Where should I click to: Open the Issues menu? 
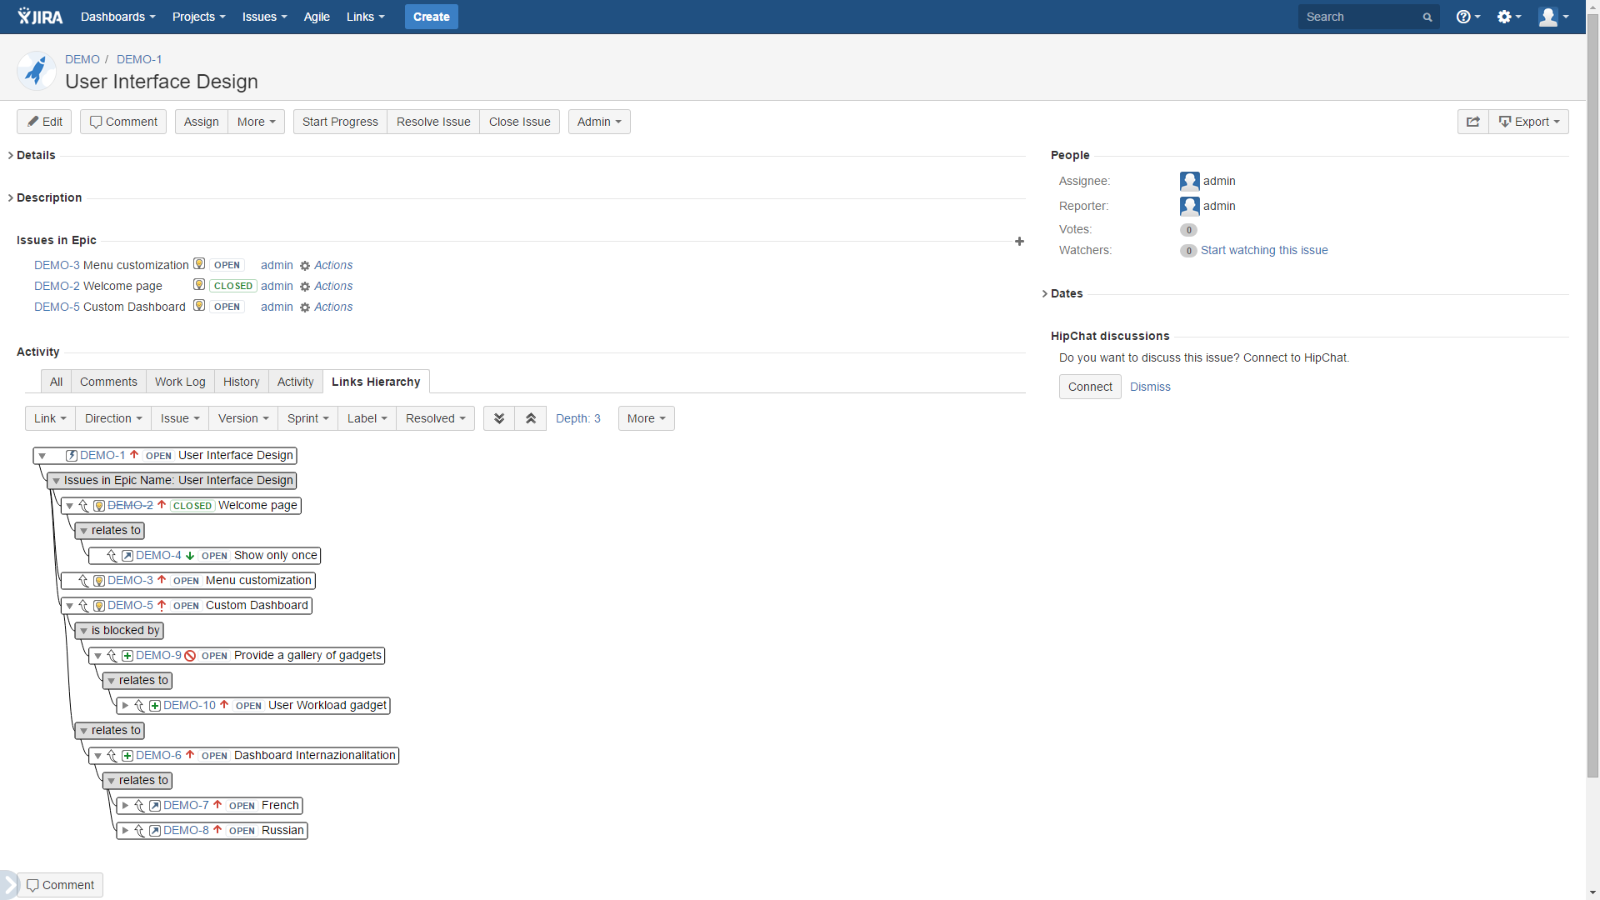264,17
